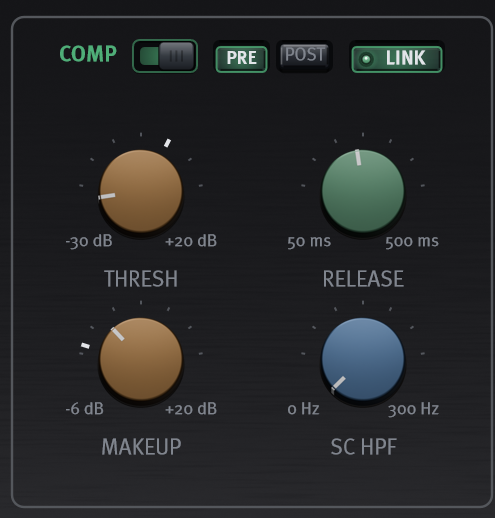Click the RELEASE label text
Image resolution: width=495 pixels, height=518 pixels.
[363, 279]
